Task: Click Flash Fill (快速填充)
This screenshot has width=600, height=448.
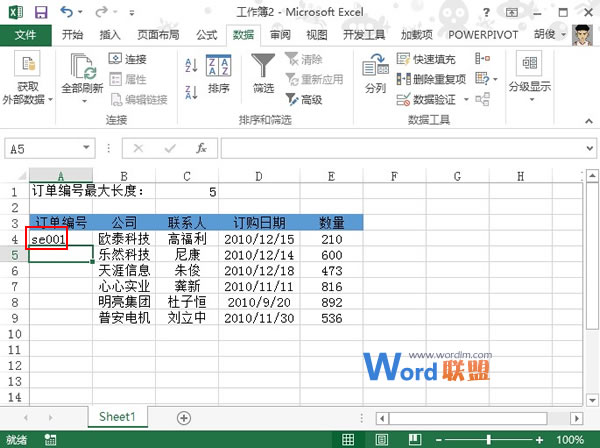Action: click(426, 59)
